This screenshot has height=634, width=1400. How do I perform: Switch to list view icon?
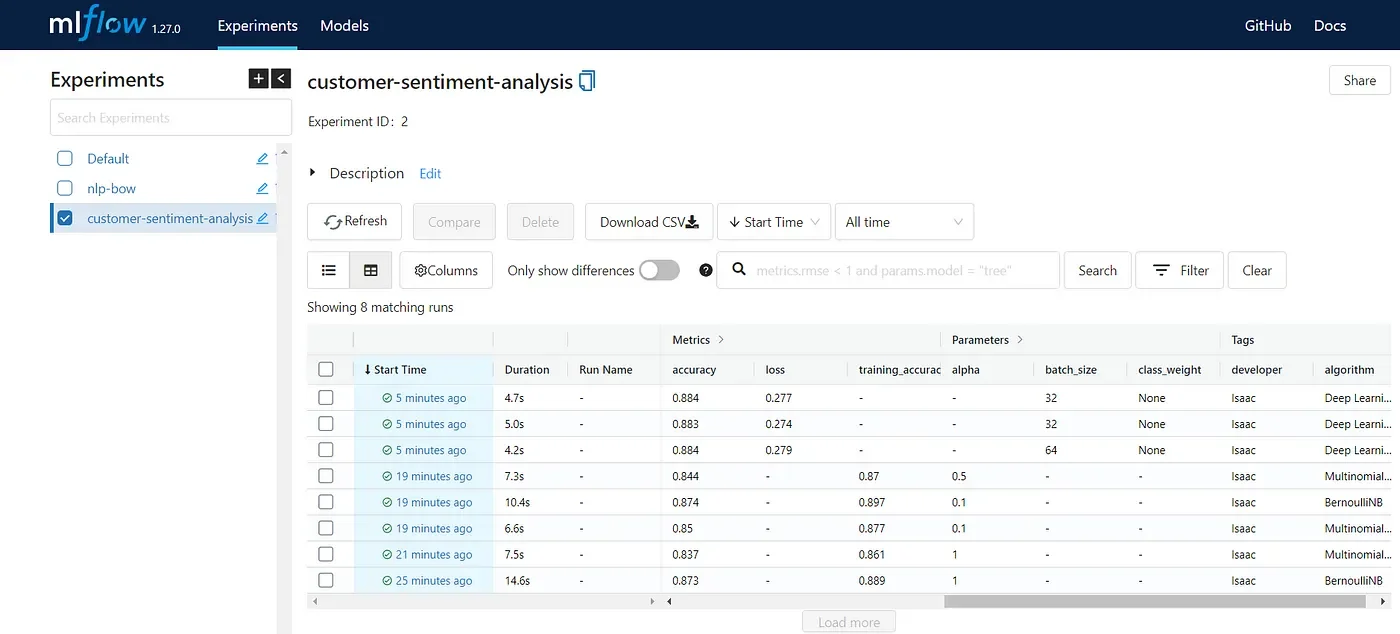pyautogui.click(x=328, y=270)
